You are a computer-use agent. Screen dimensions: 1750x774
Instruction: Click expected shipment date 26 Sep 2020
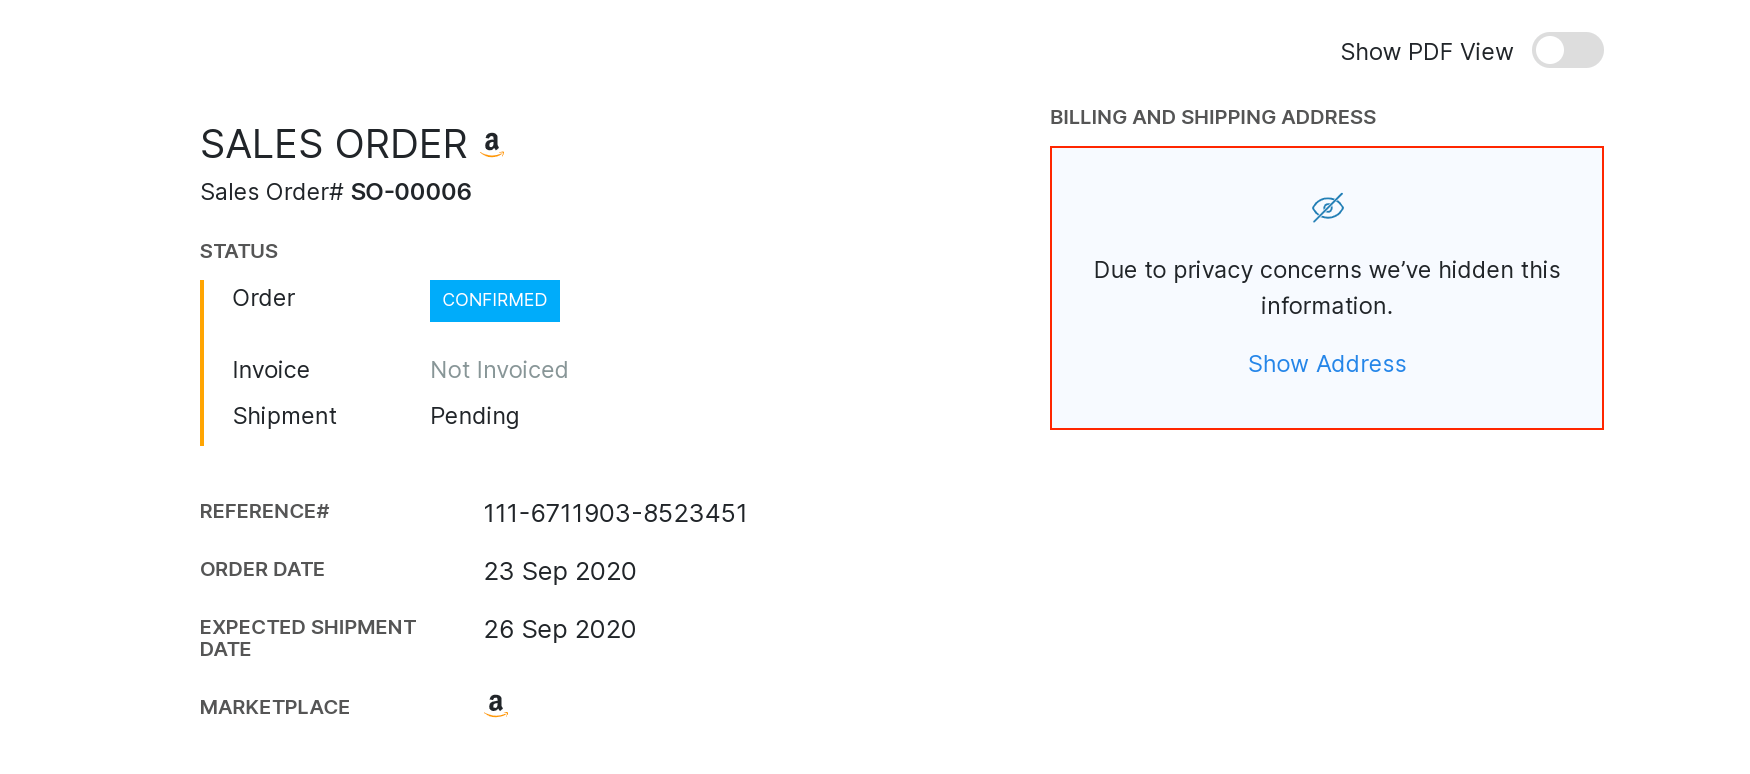[x=560, y=629]
